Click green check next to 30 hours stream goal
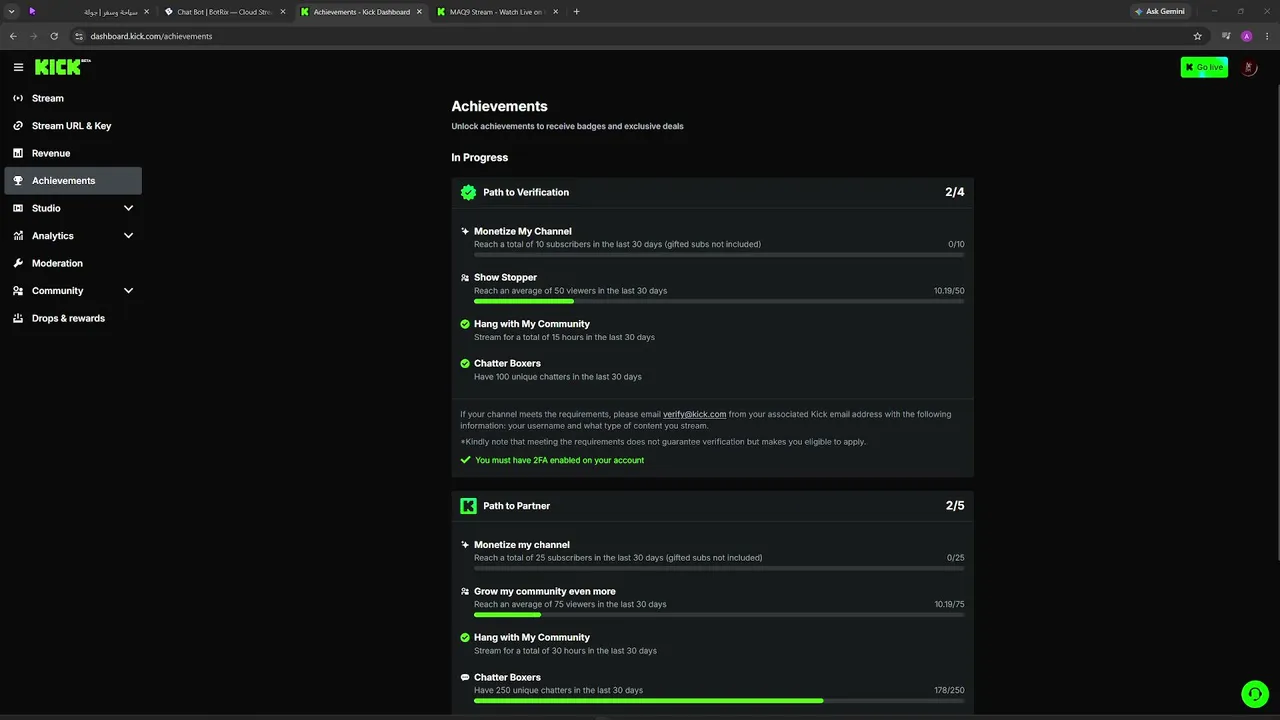This screenshot has height=720, width=1280. click(465, 637)
